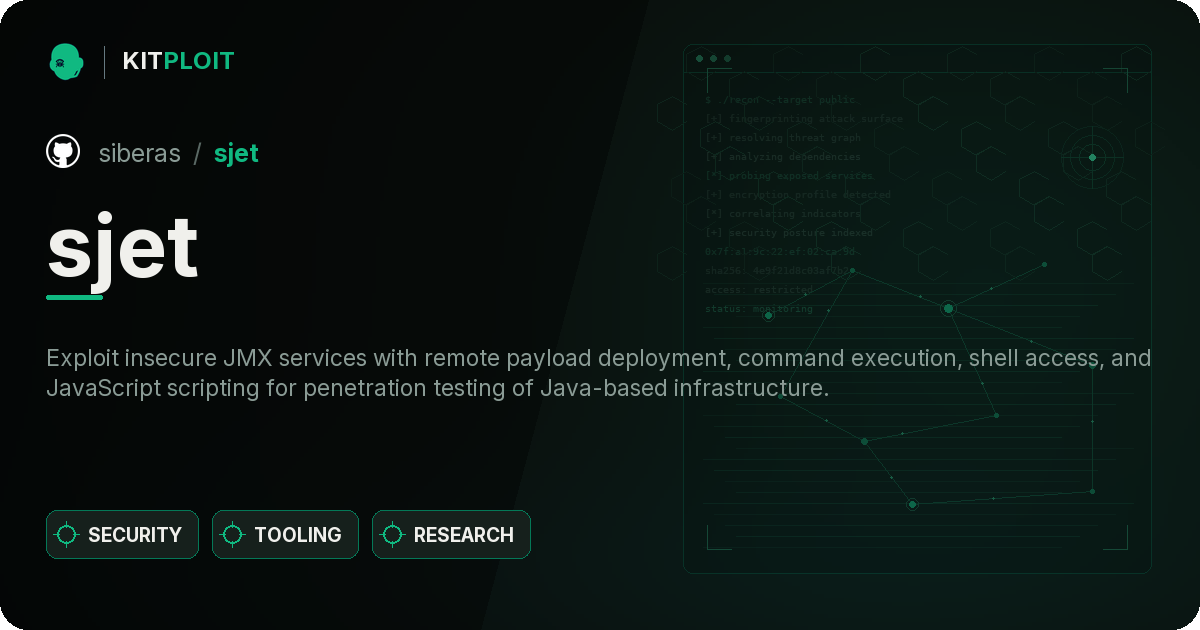
Task: Click 'resolving threat graph' terminal line
Action: pos(783,138)
